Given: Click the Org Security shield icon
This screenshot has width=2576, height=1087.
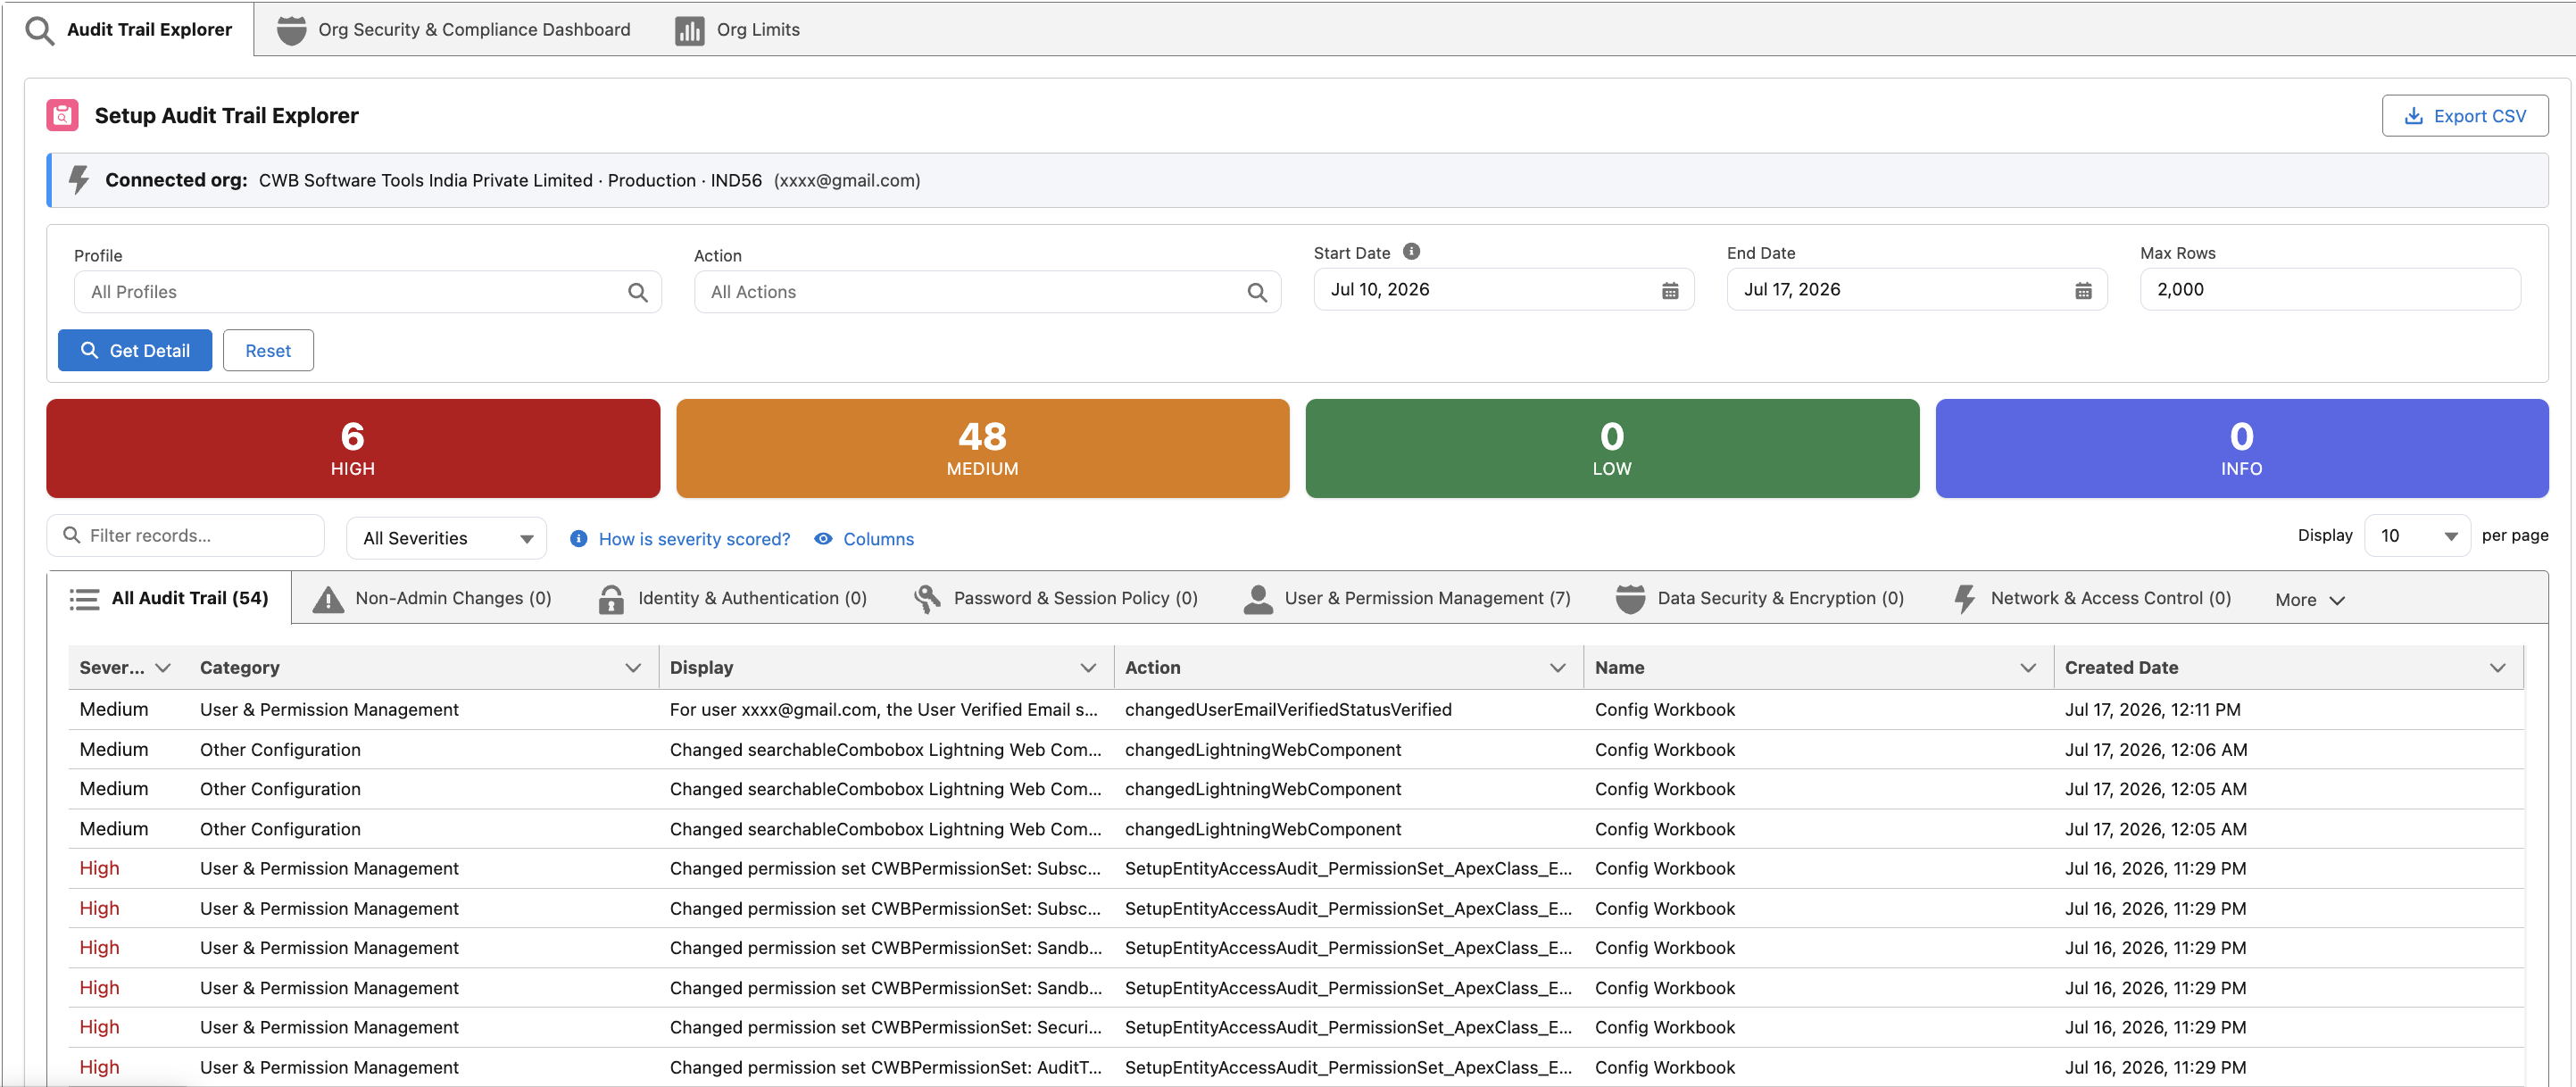Looking at the screenshot, I should click(291, 30).
